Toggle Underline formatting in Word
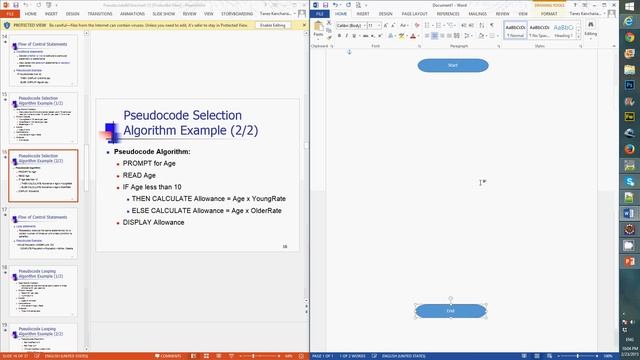Viewport: 640px width, 360px height. tap(353, 36)
